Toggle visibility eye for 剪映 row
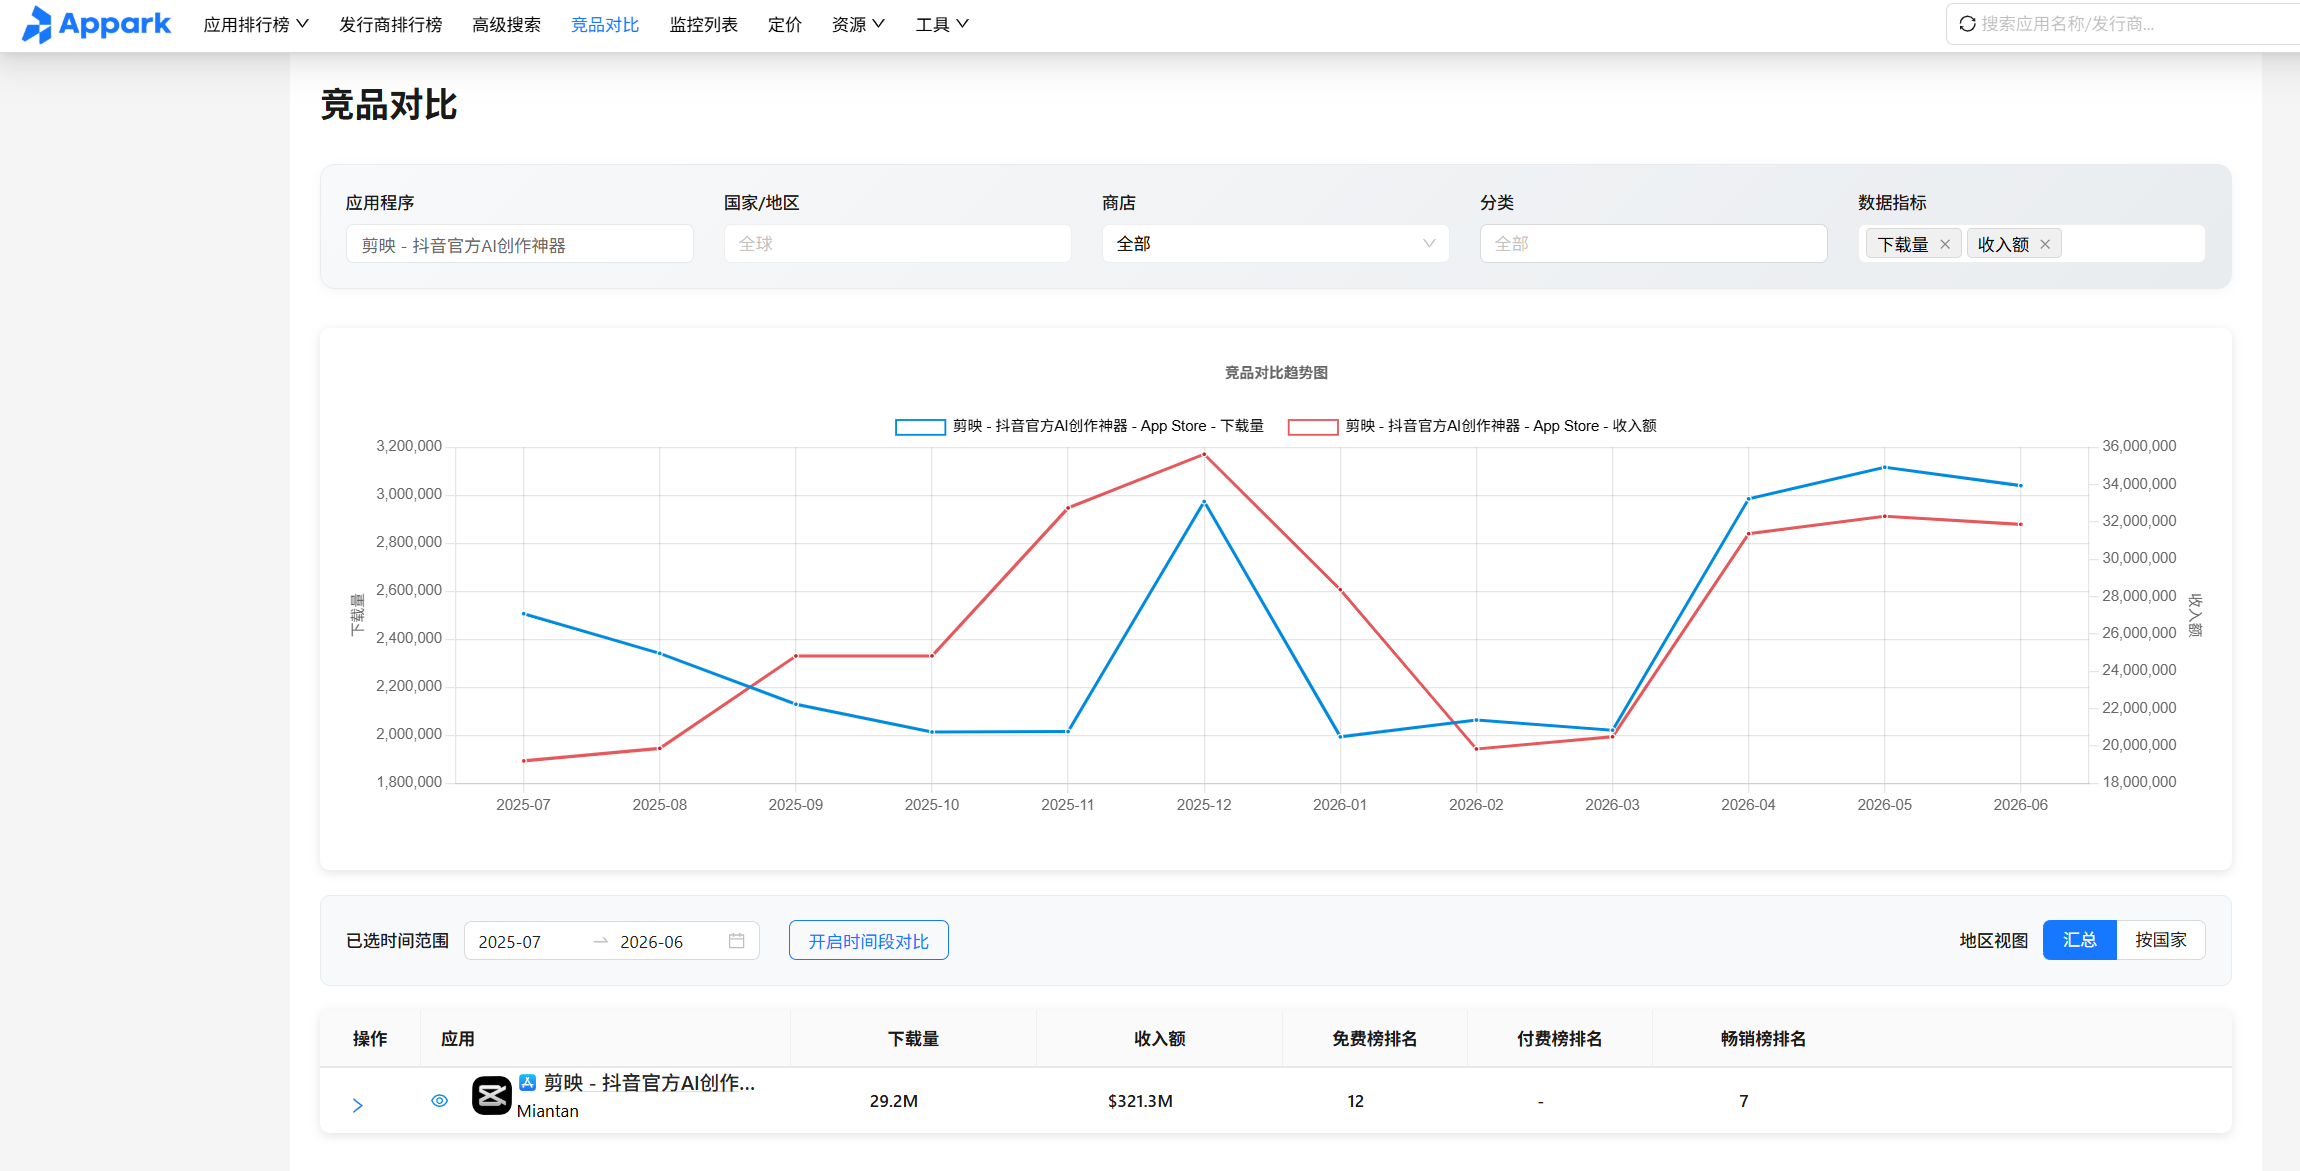The width and height of the screenshot is (2300, 1171). (x=439, y=1101)
